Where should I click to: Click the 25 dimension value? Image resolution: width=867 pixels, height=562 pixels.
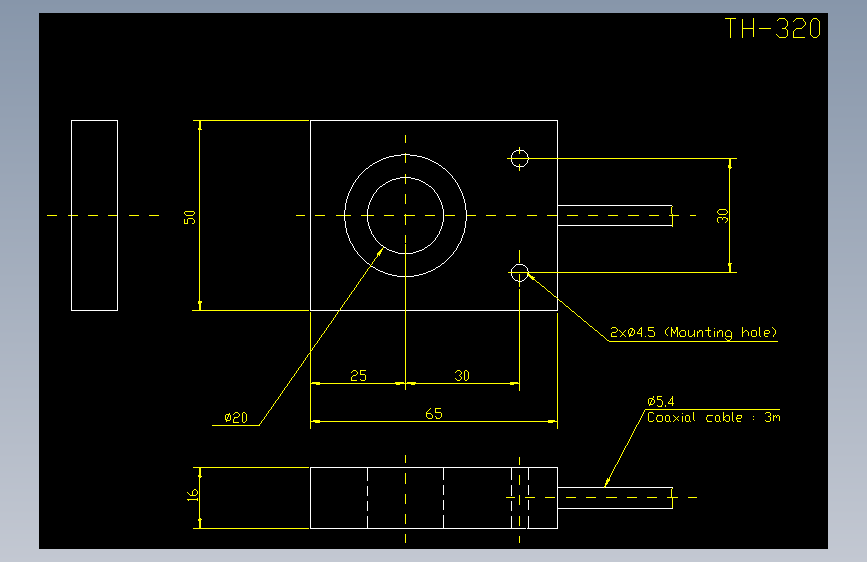pyautogui.click(x=358, y=376)
